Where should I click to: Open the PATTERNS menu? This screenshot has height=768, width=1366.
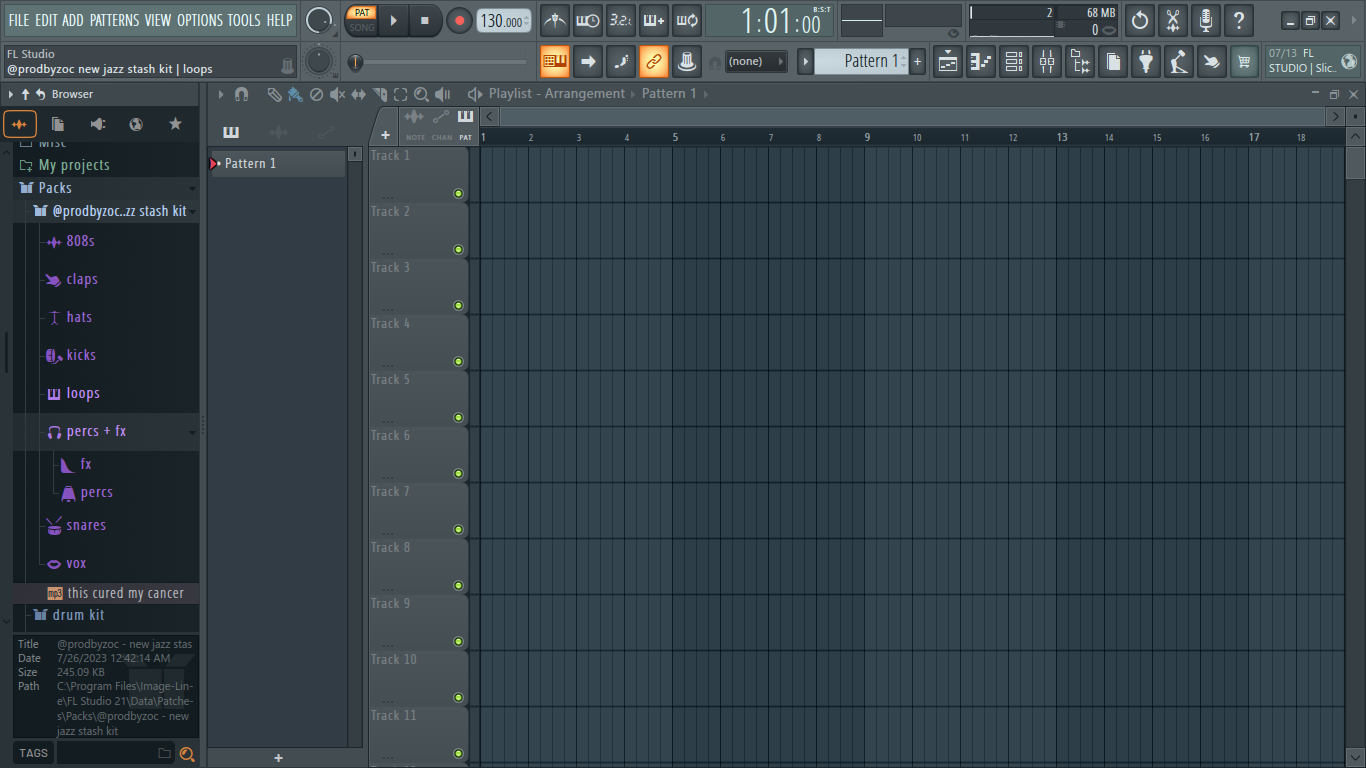(x=114, y=20)
